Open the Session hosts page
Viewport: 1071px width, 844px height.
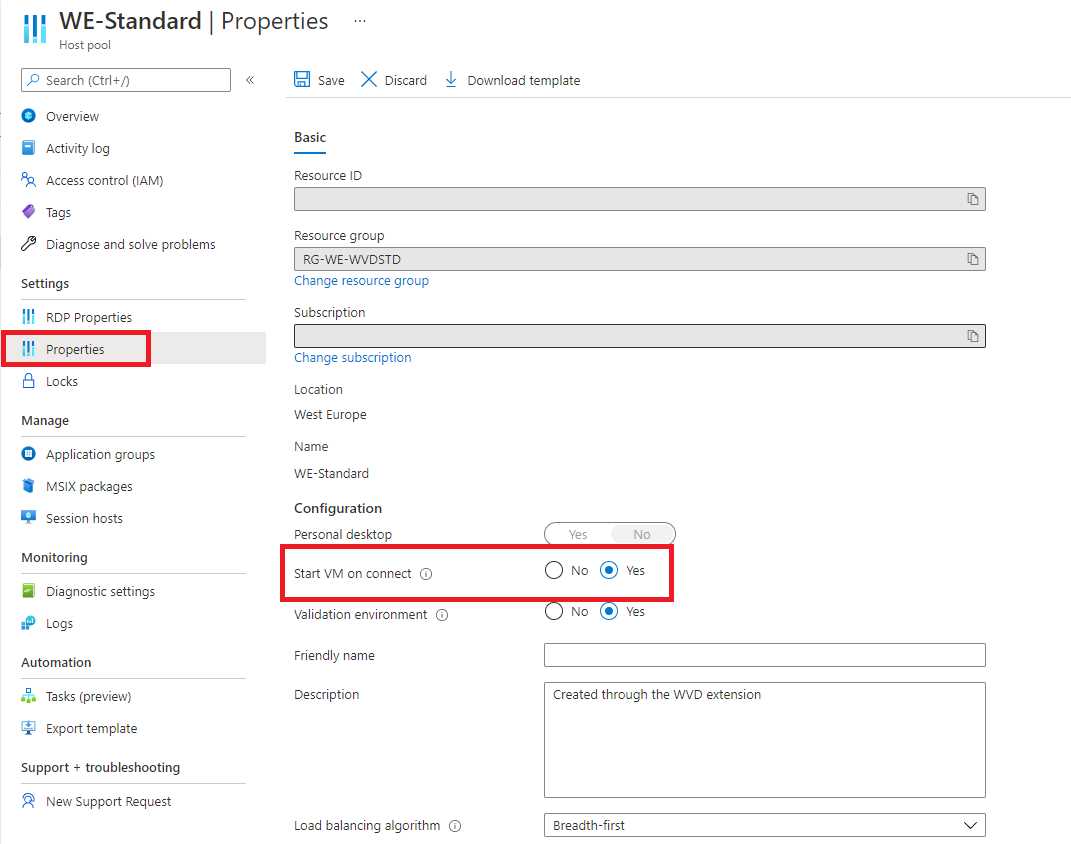(x=85, y=518)
